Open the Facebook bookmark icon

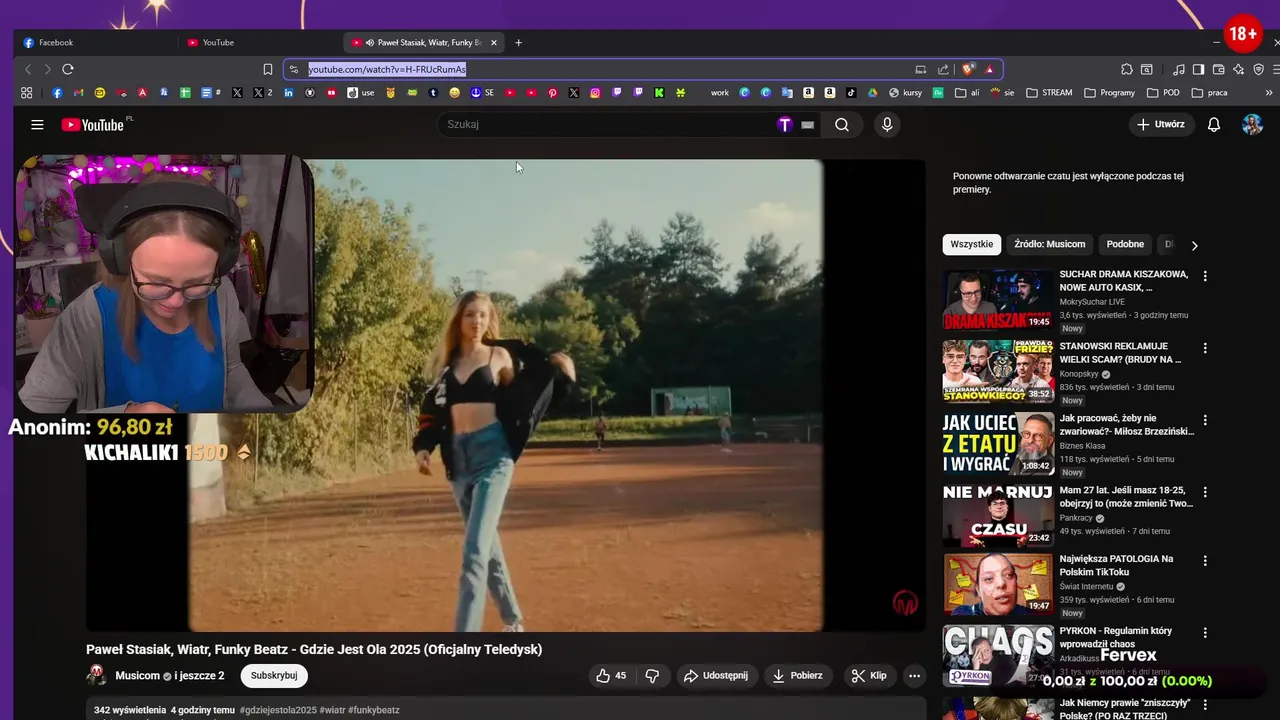click(57, 93)
